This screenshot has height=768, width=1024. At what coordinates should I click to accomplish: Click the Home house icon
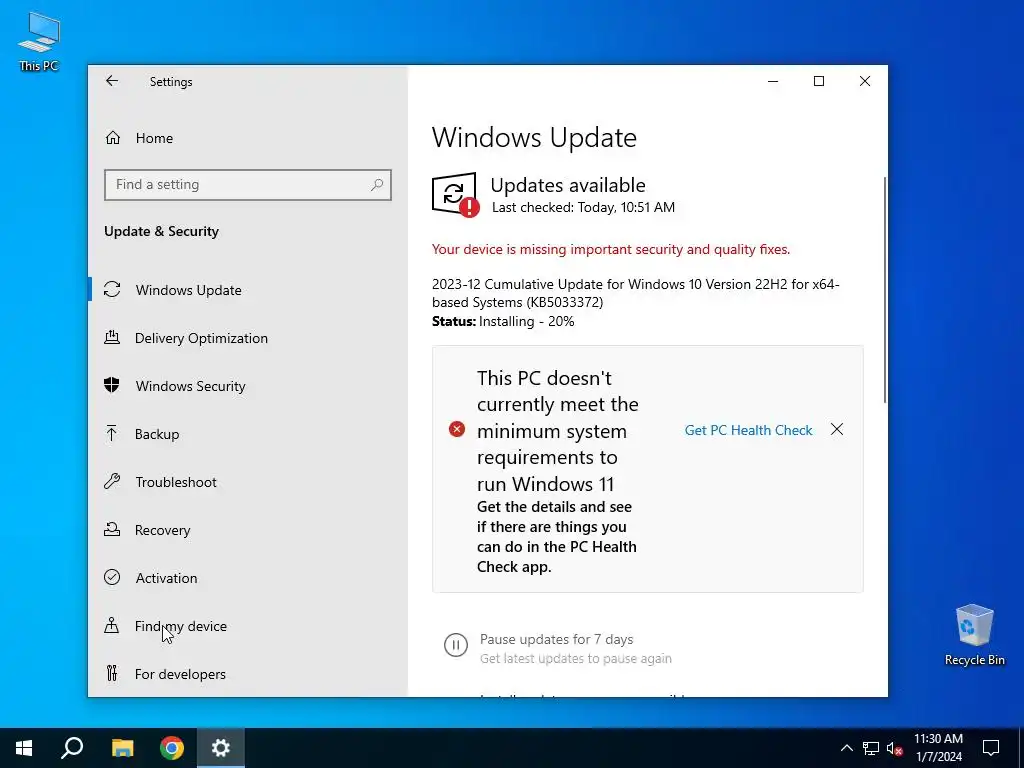pyautogui.click(x=113, y=137)
